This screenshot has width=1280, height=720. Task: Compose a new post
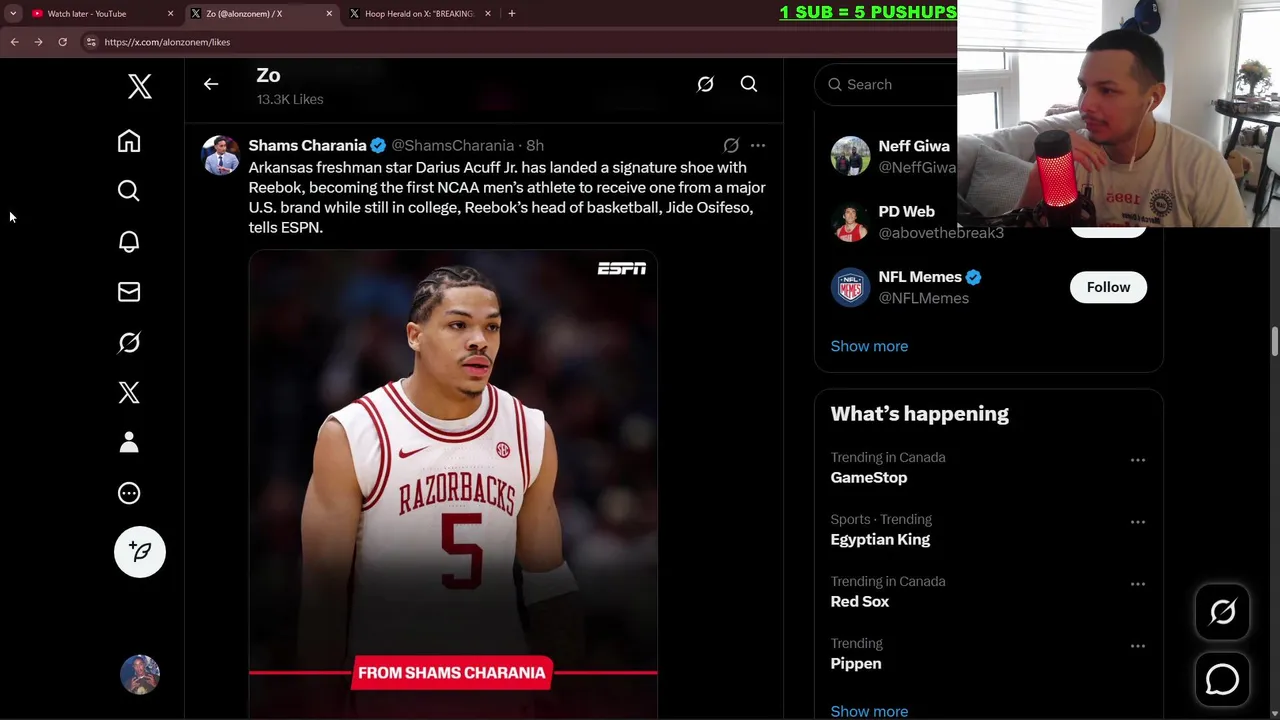[x=140, y=552]
